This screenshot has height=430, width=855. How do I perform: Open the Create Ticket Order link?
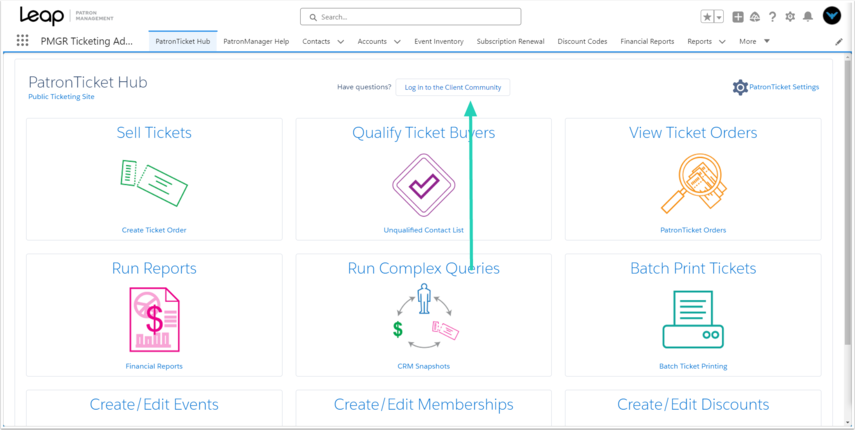pos(154,230)
